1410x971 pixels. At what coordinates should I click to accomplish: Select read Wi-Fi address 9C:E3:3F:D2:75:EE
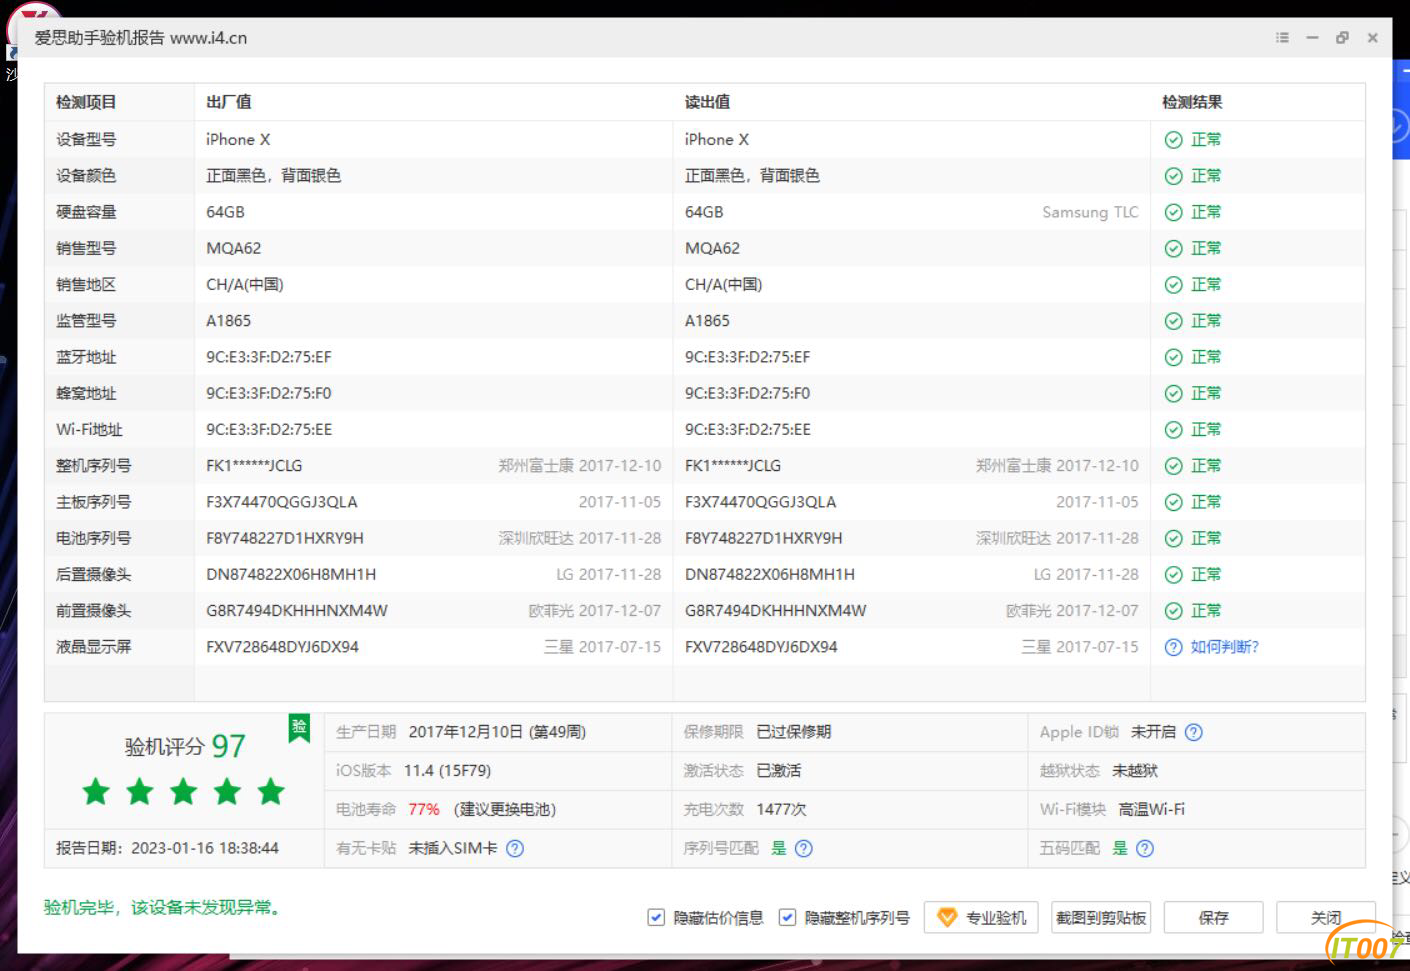(x=747, y=430)
